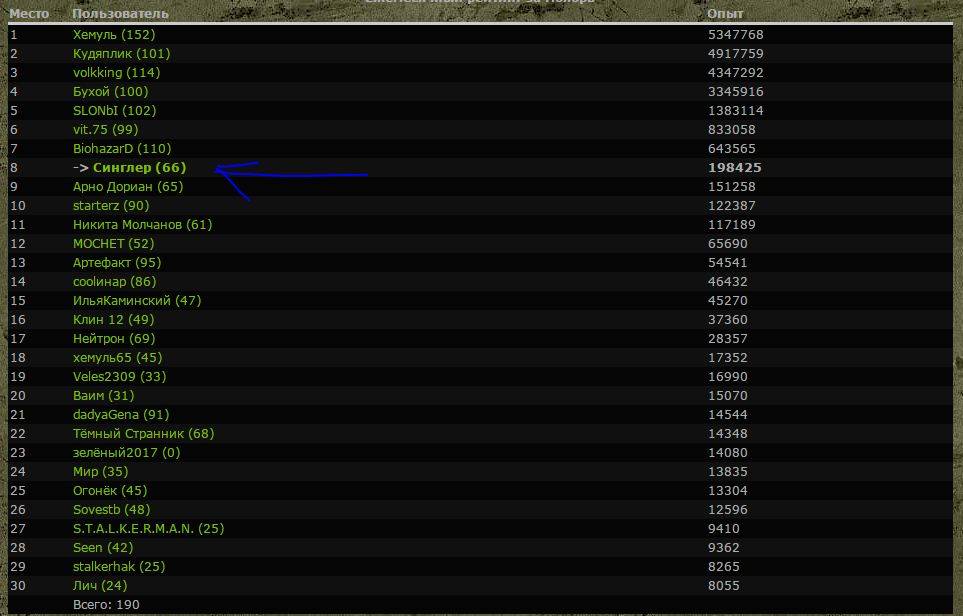Viewport: 963px width, 616px height.
Task: Click the Лич (24) username link
Action: click(100, 586)
